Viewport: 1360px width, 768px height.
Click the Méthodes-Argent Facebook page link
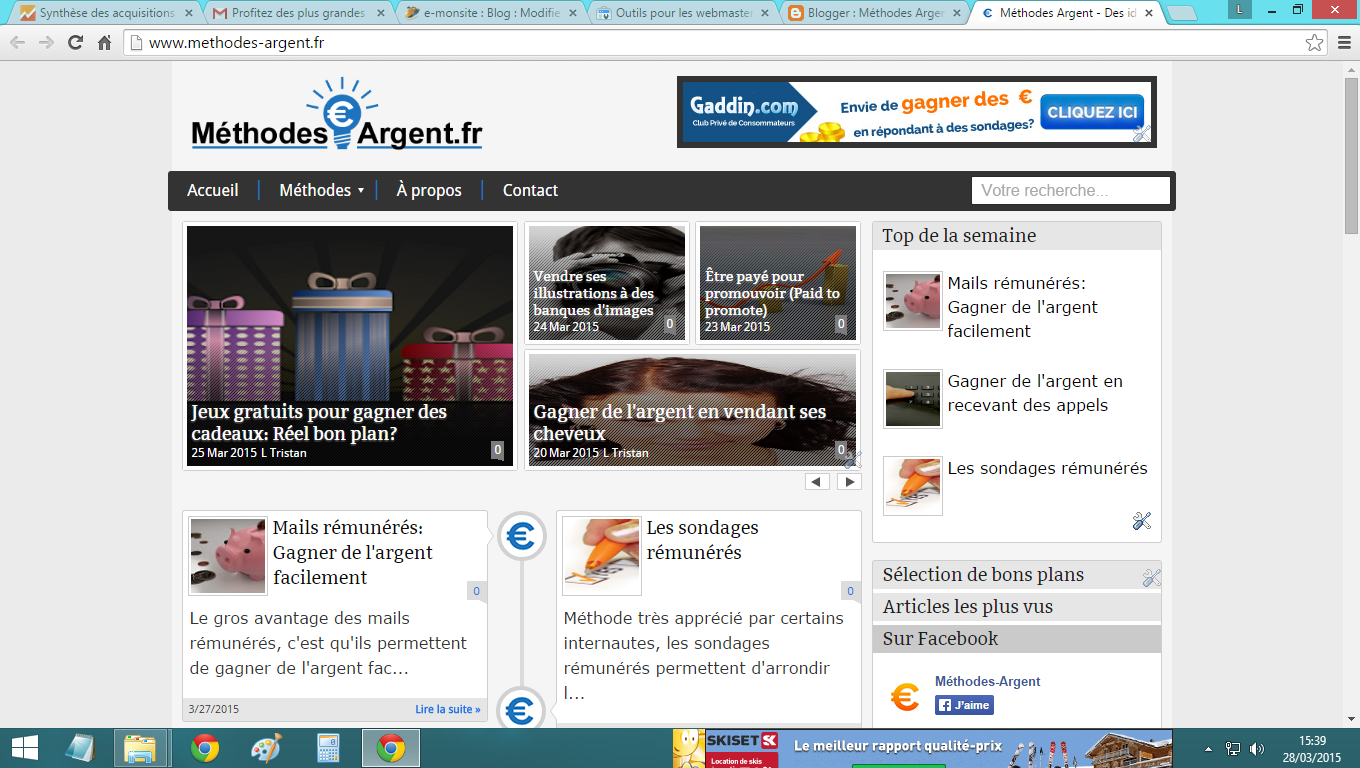pyautogui.click(x=988, y=681)
